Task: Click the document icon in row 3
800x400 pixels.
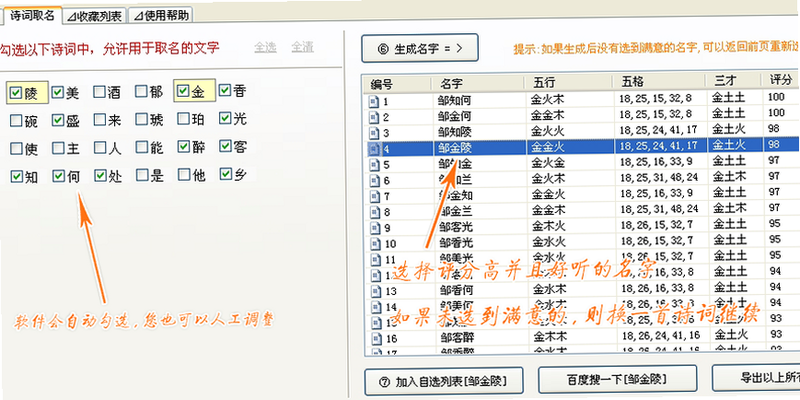Action: click(x=374, y=134)
